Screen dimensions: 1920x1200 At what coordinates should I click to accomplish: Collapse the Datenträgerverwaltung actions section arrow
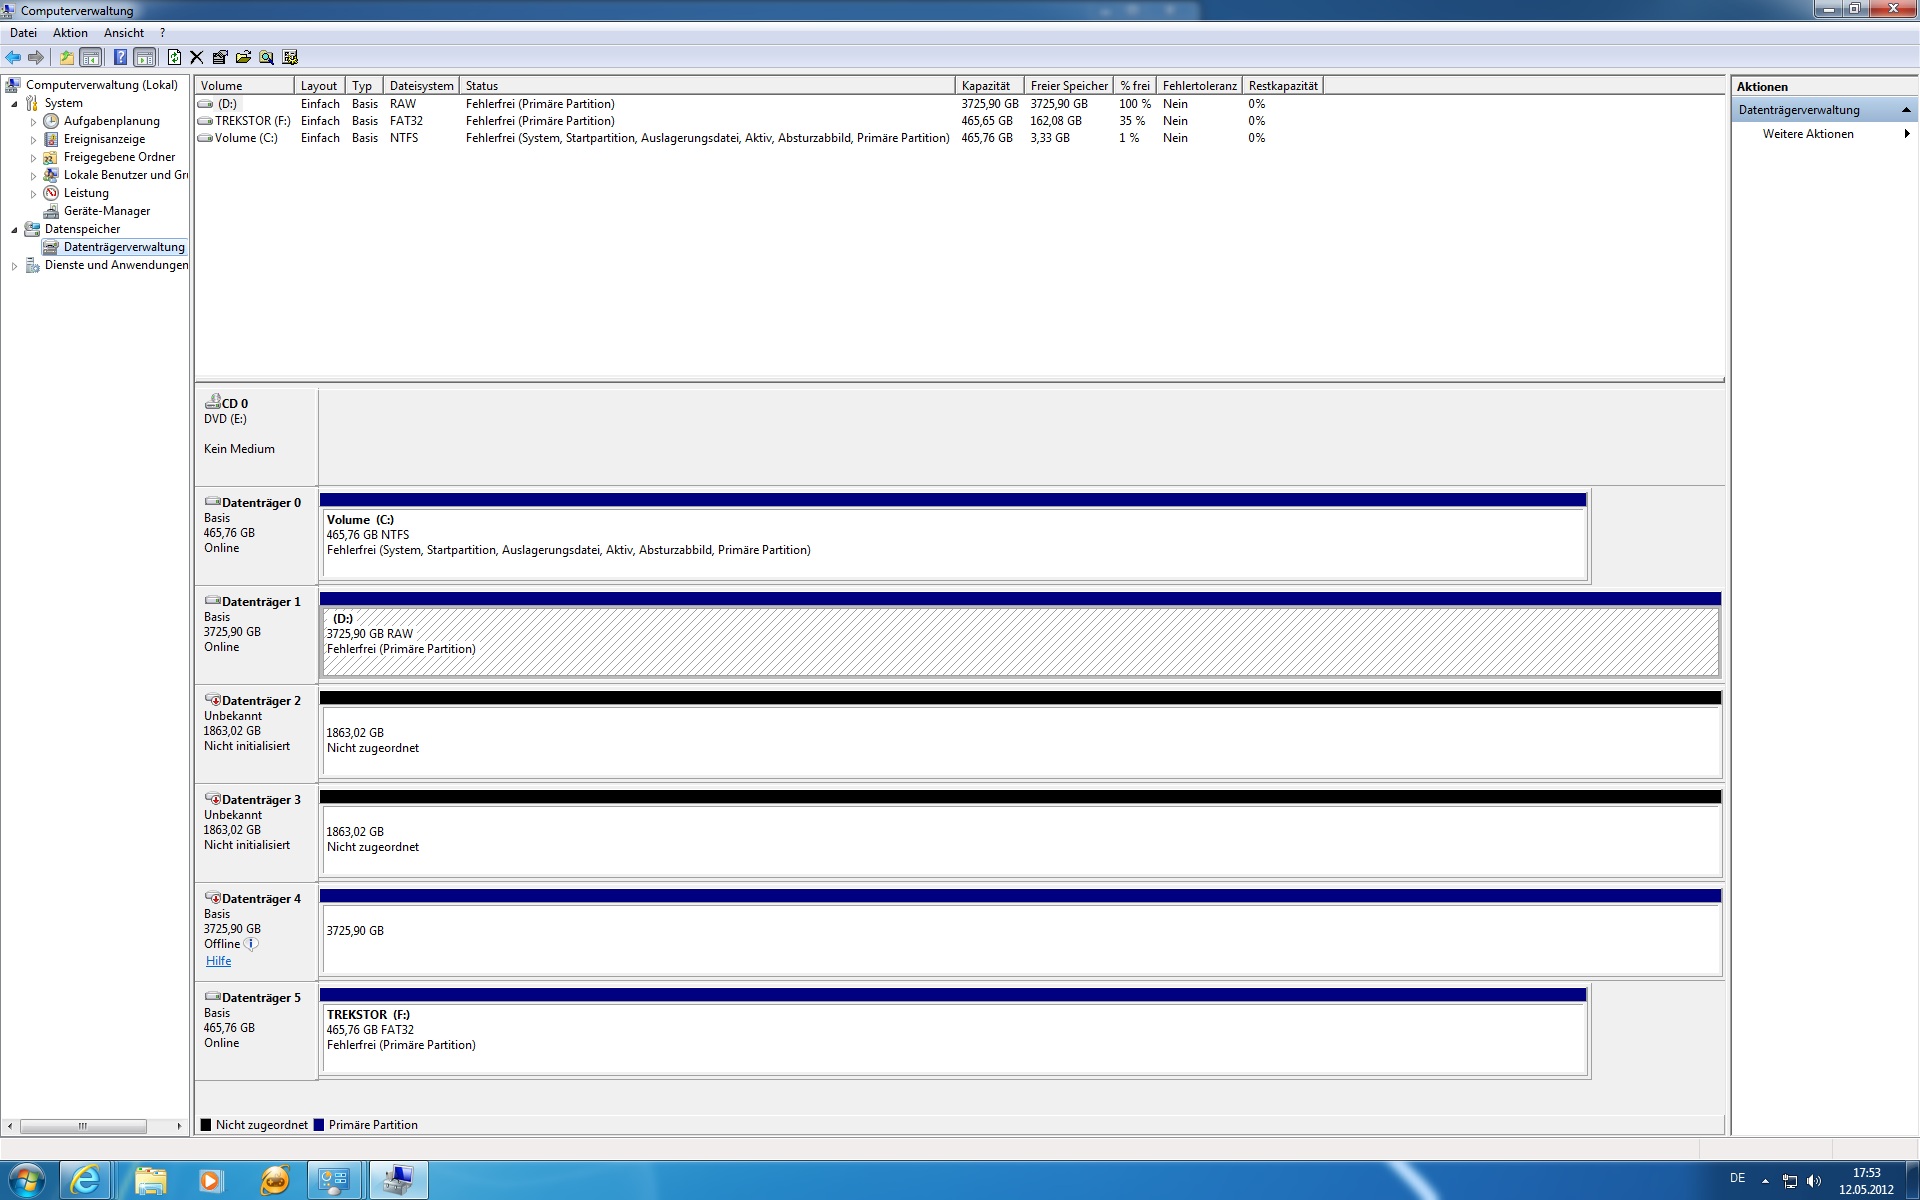tap(1906, 110)
